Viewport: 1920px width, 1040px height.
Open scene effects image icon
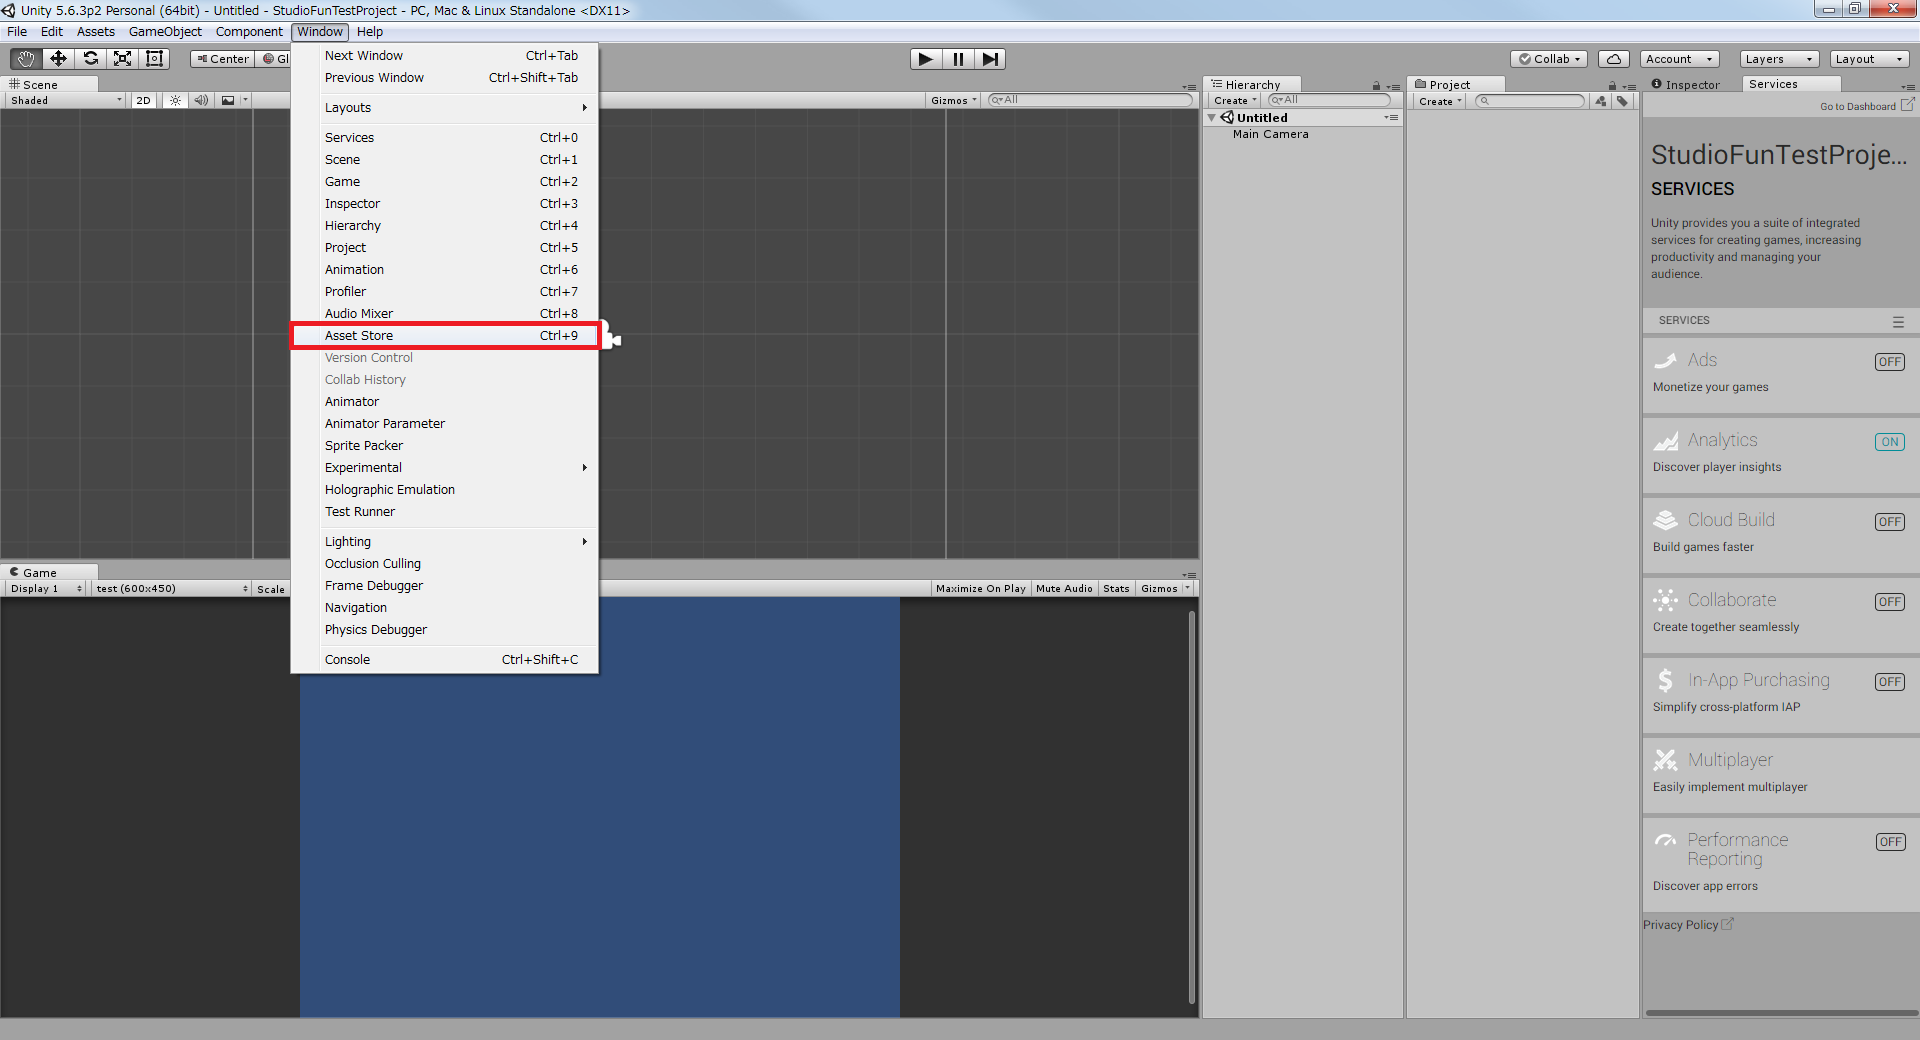(228, 100)
